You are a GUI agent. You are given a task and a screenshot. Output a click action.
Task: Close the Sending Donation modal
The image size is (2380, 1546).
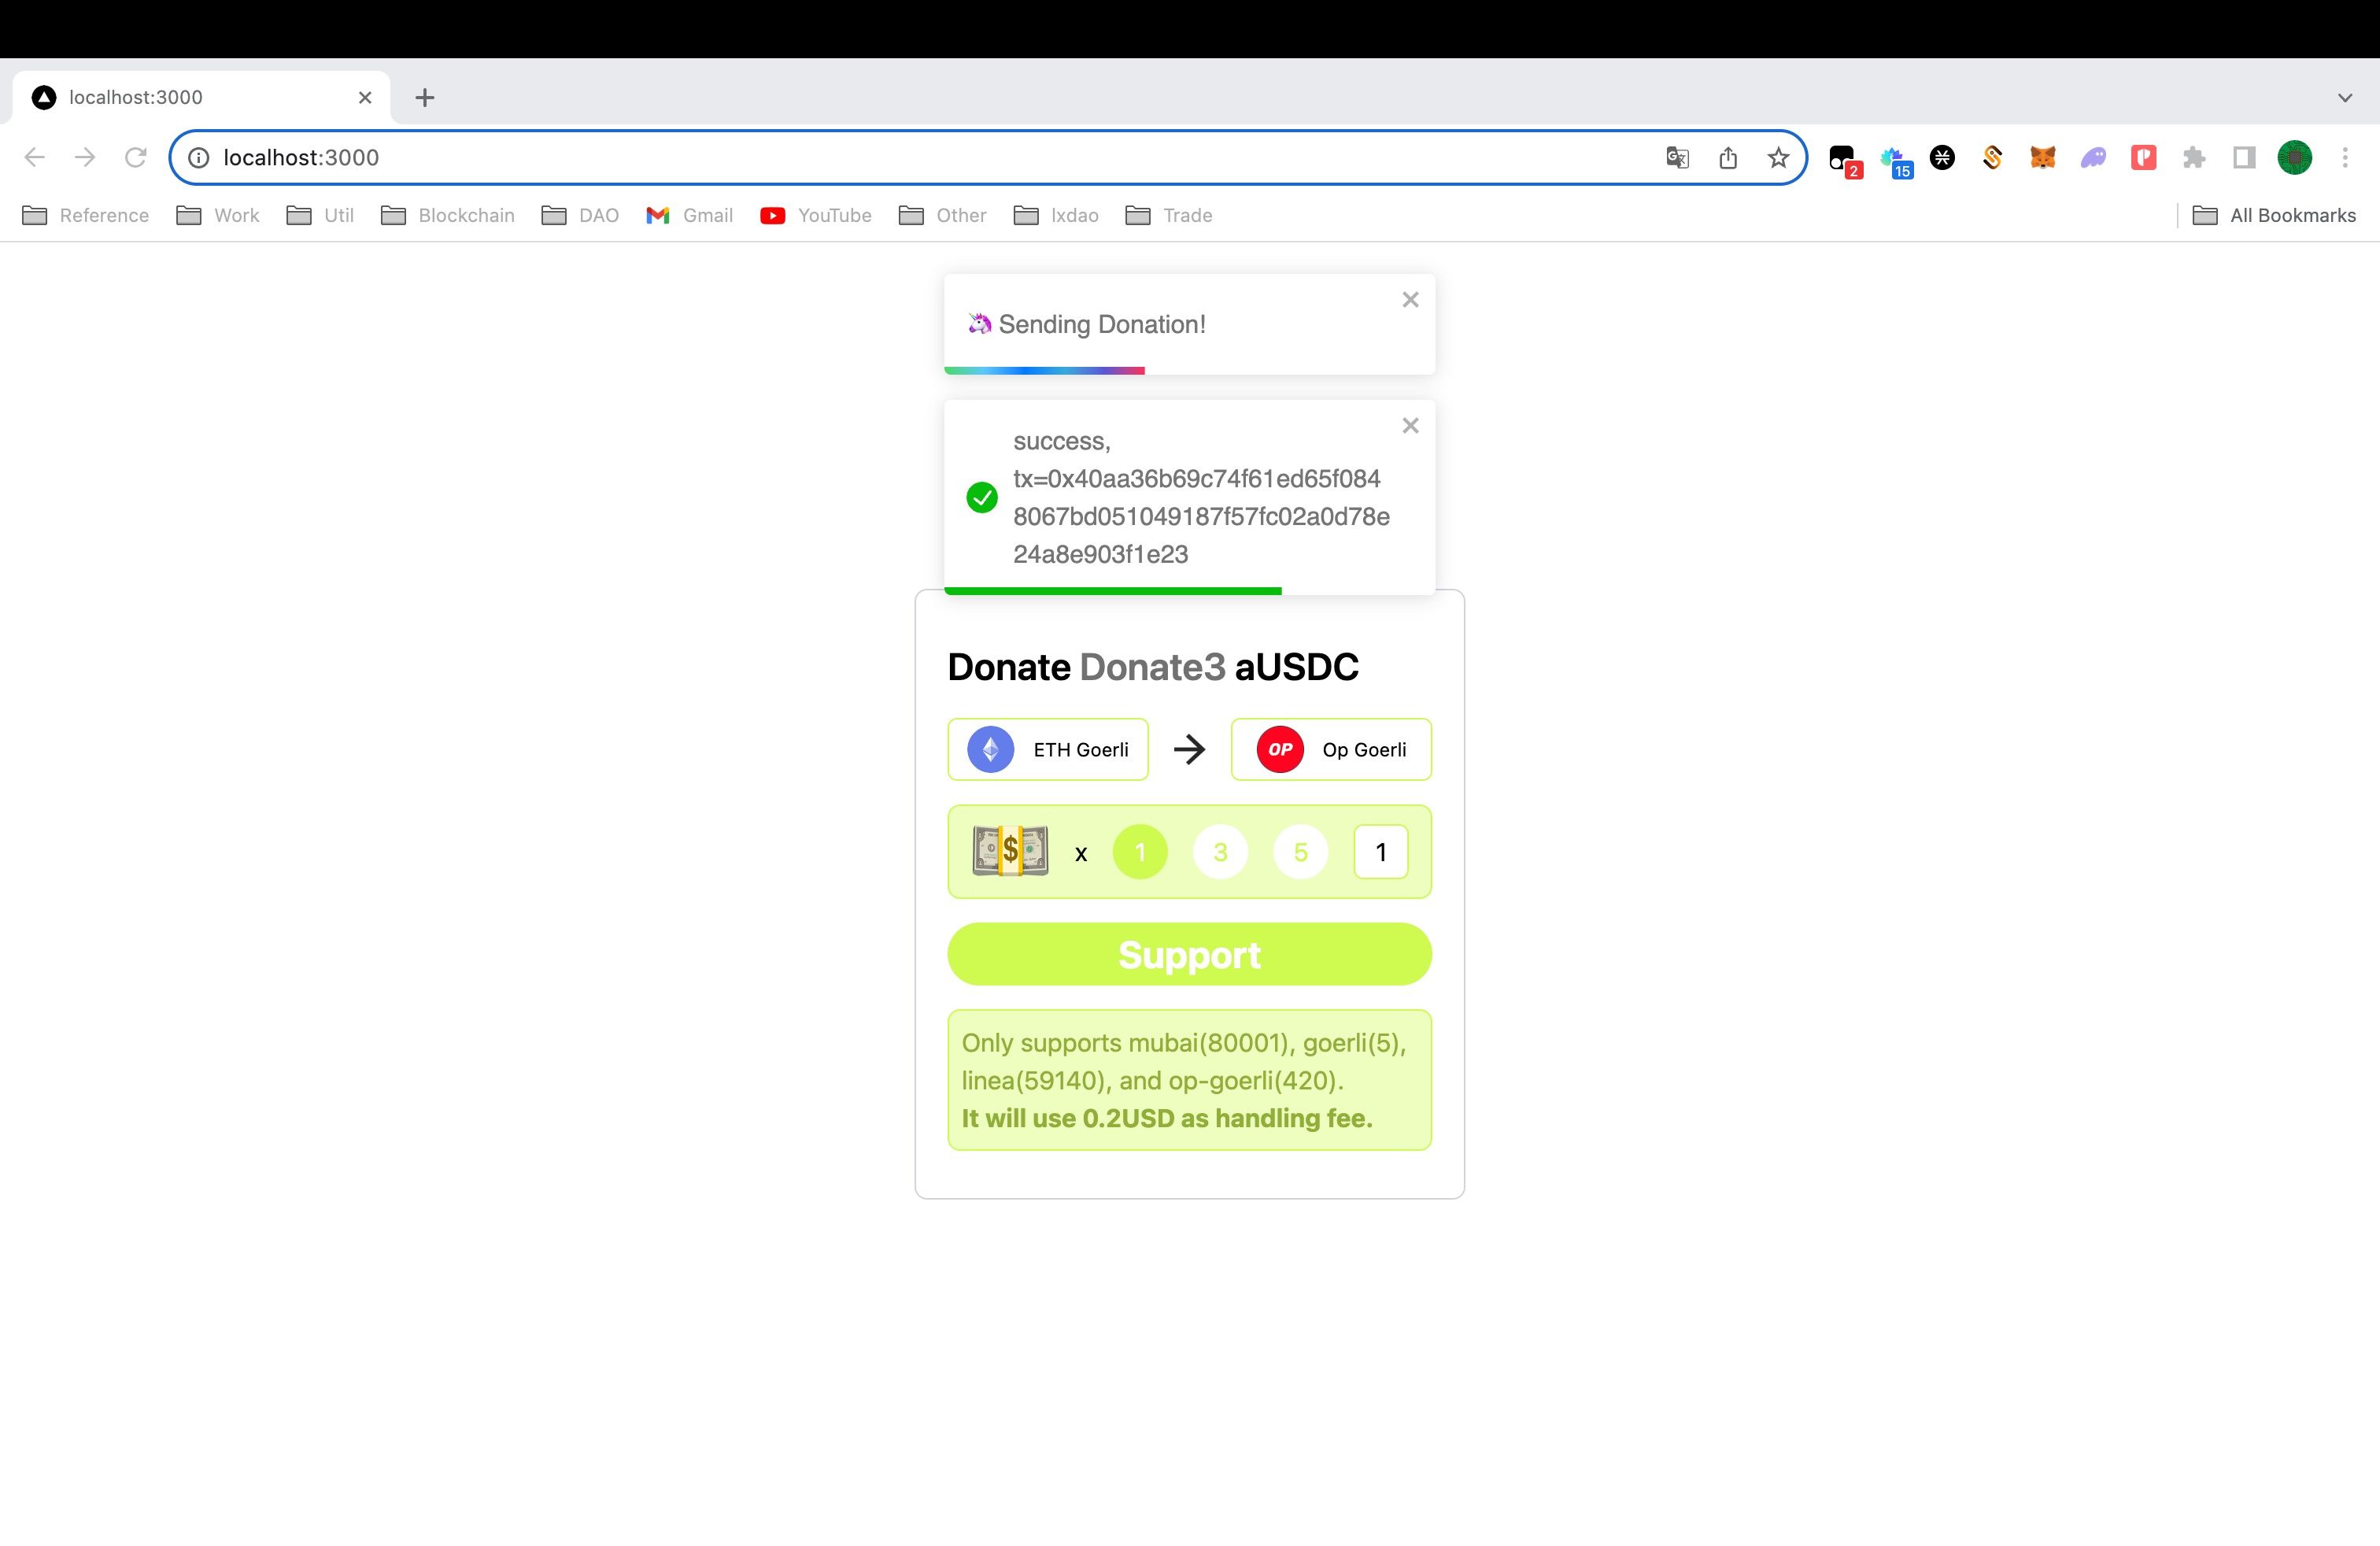coord(1410,298)
